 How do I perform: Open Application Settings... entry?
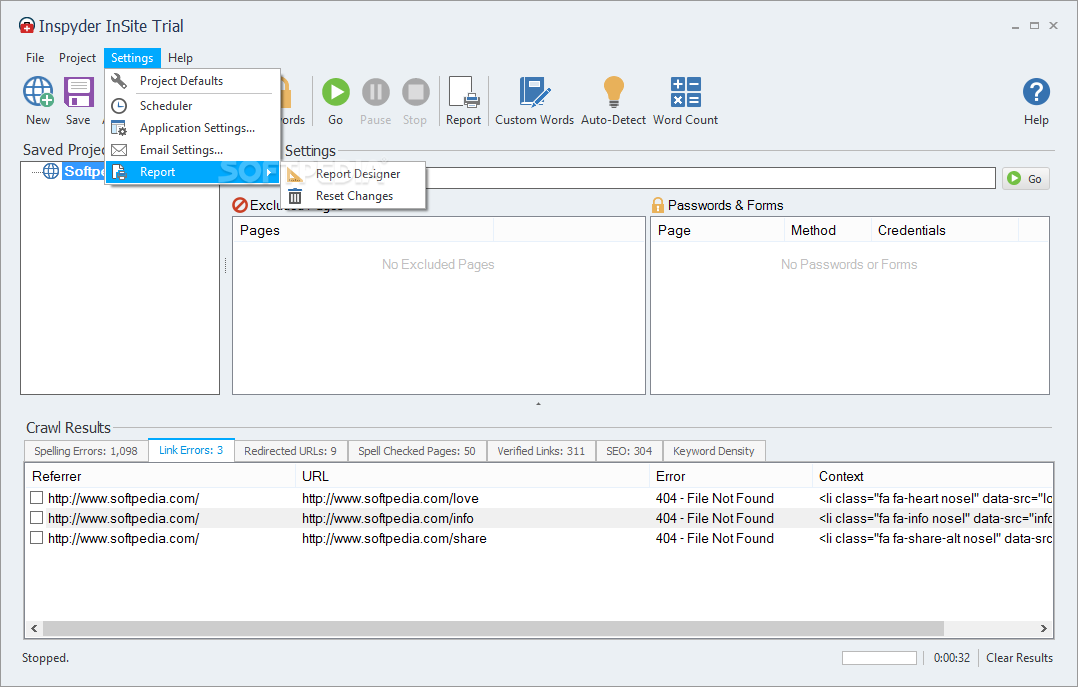[x=193, y=128]
